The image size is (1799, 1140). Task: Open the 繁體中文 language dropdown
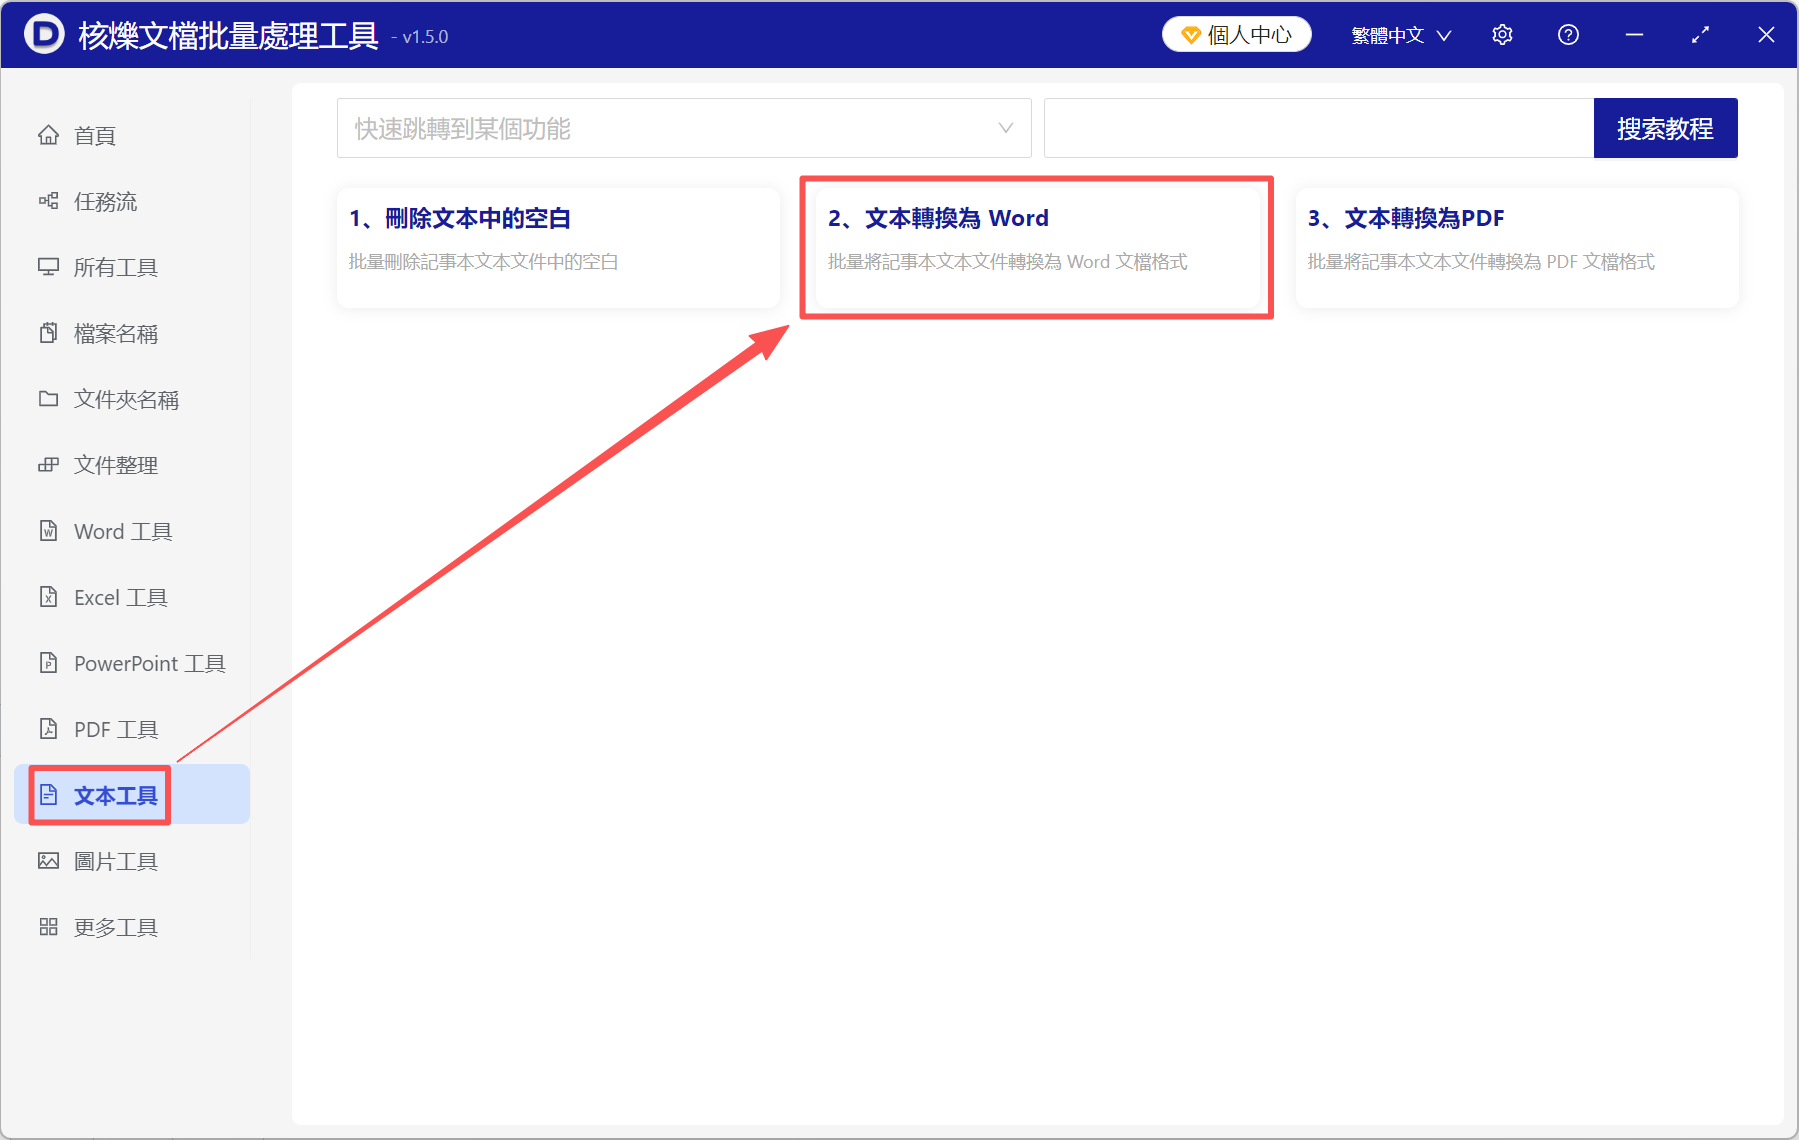(1399, 34)
